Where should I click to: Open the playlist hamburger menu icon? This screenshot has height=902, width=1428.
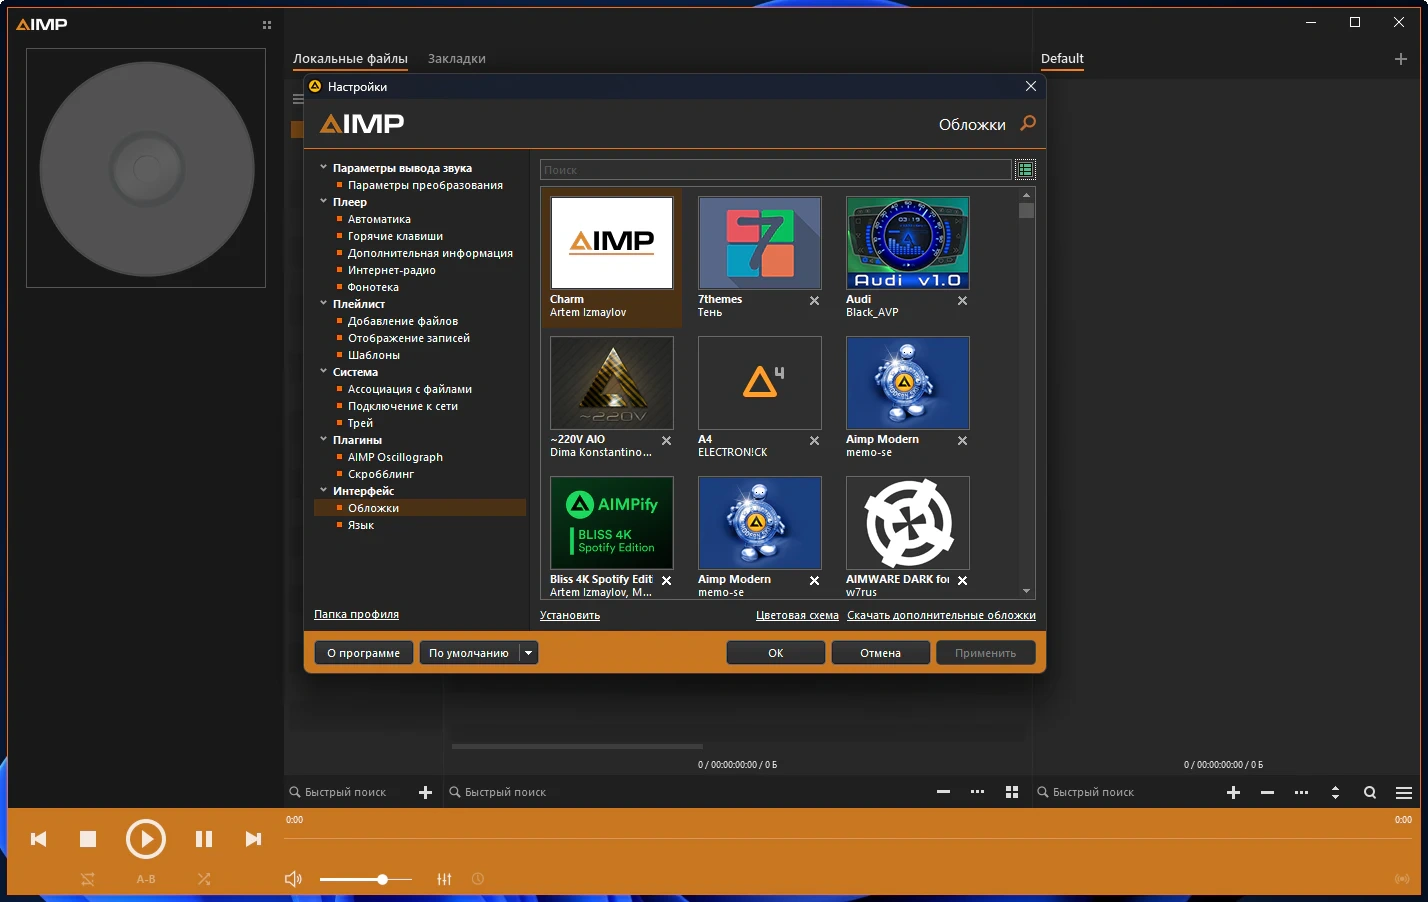pos(1404,792)
